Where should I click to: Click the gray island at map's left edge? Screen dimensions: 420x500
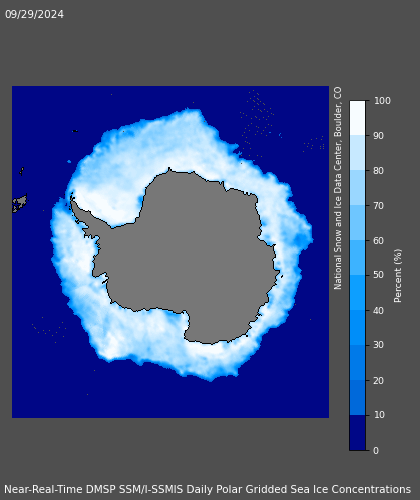(x=19, y=203)
